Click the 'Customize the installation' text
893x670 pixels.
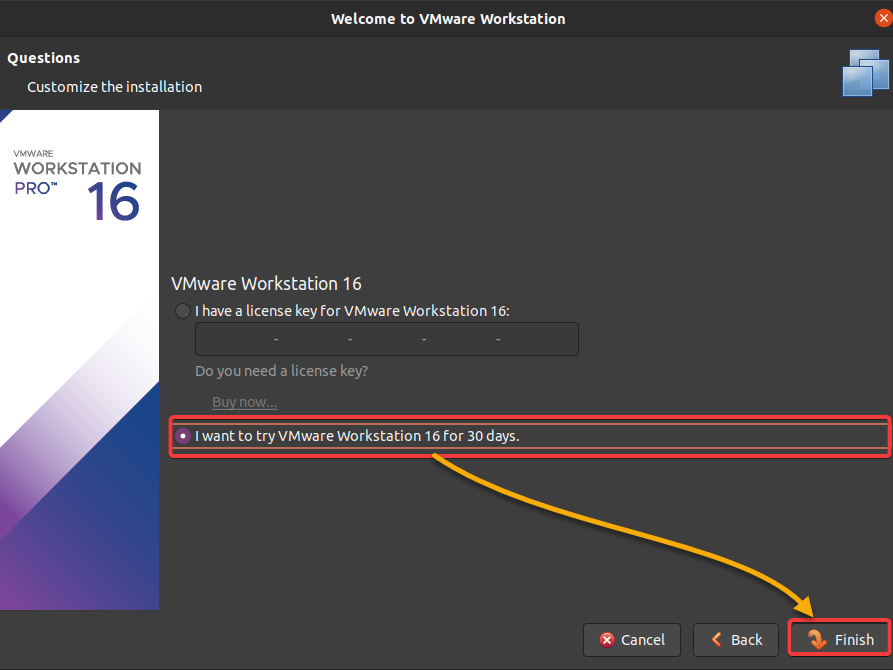(114, 87)
